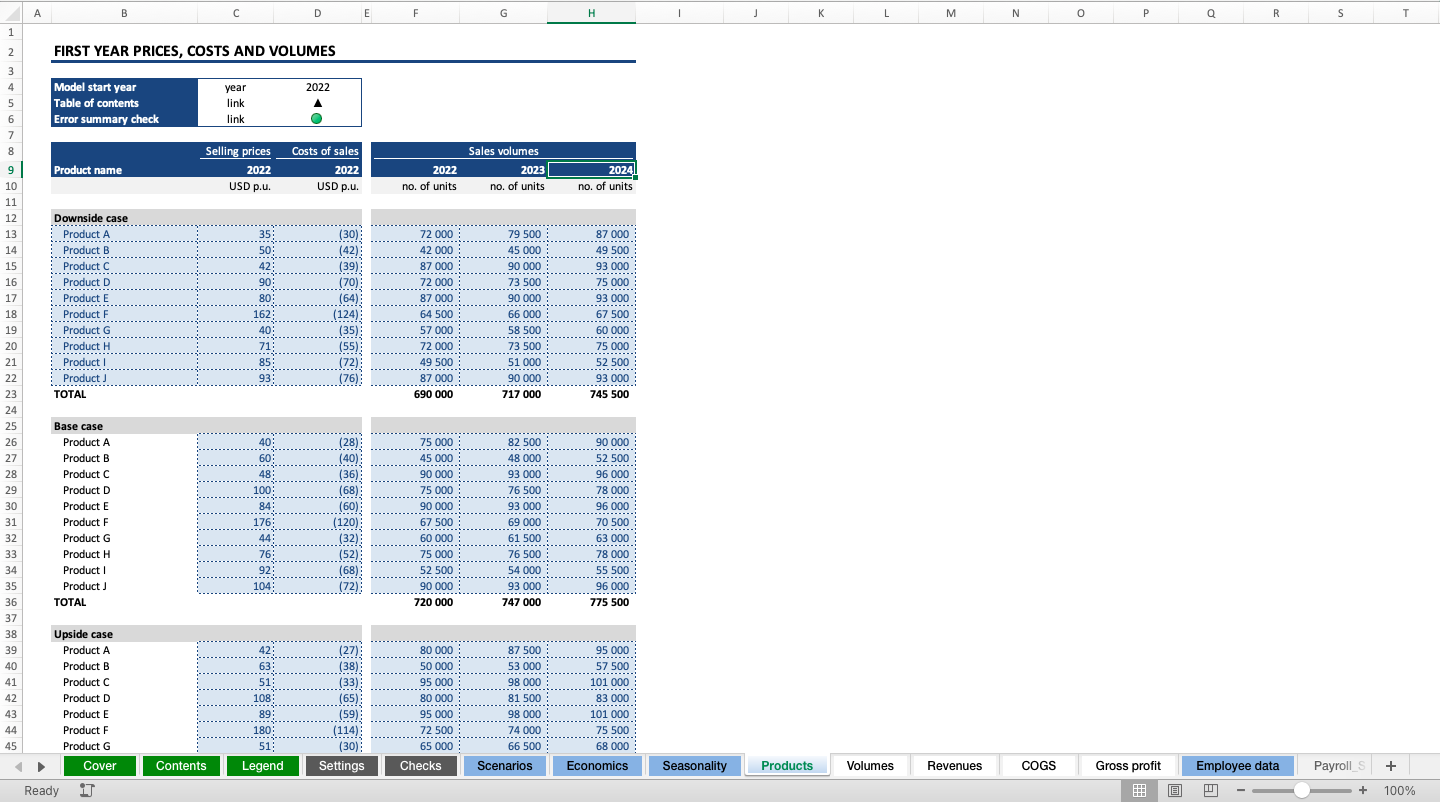Click the accessibility icon in status bar
This screenshot has height=802, width=1440.
87,790
